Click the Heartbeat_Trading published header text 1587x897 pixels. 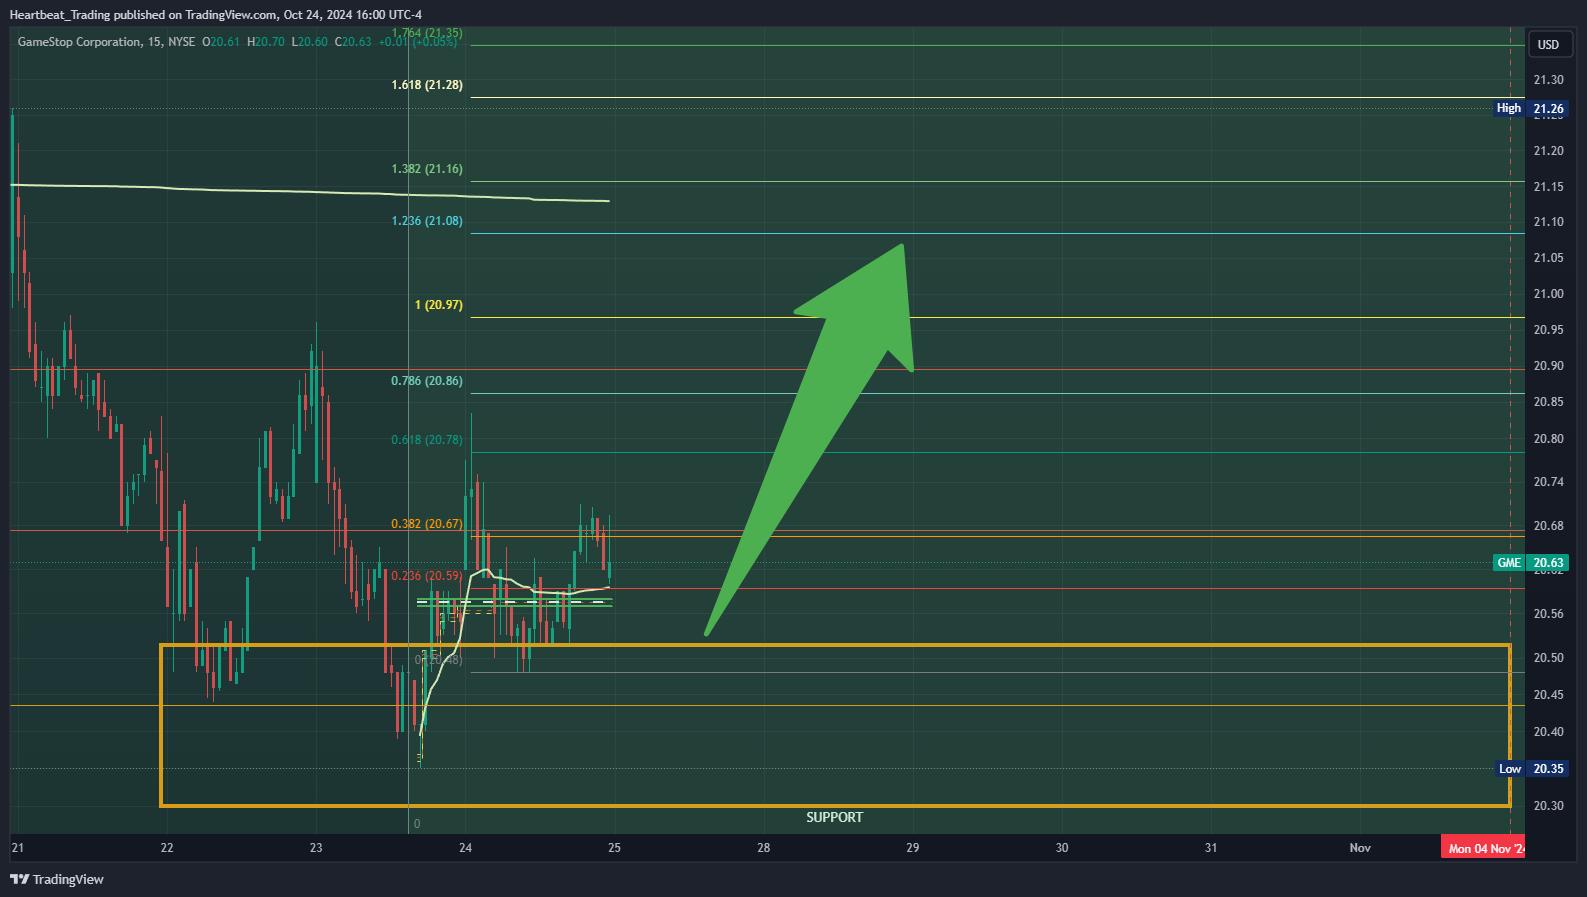[x=215, y=15]
